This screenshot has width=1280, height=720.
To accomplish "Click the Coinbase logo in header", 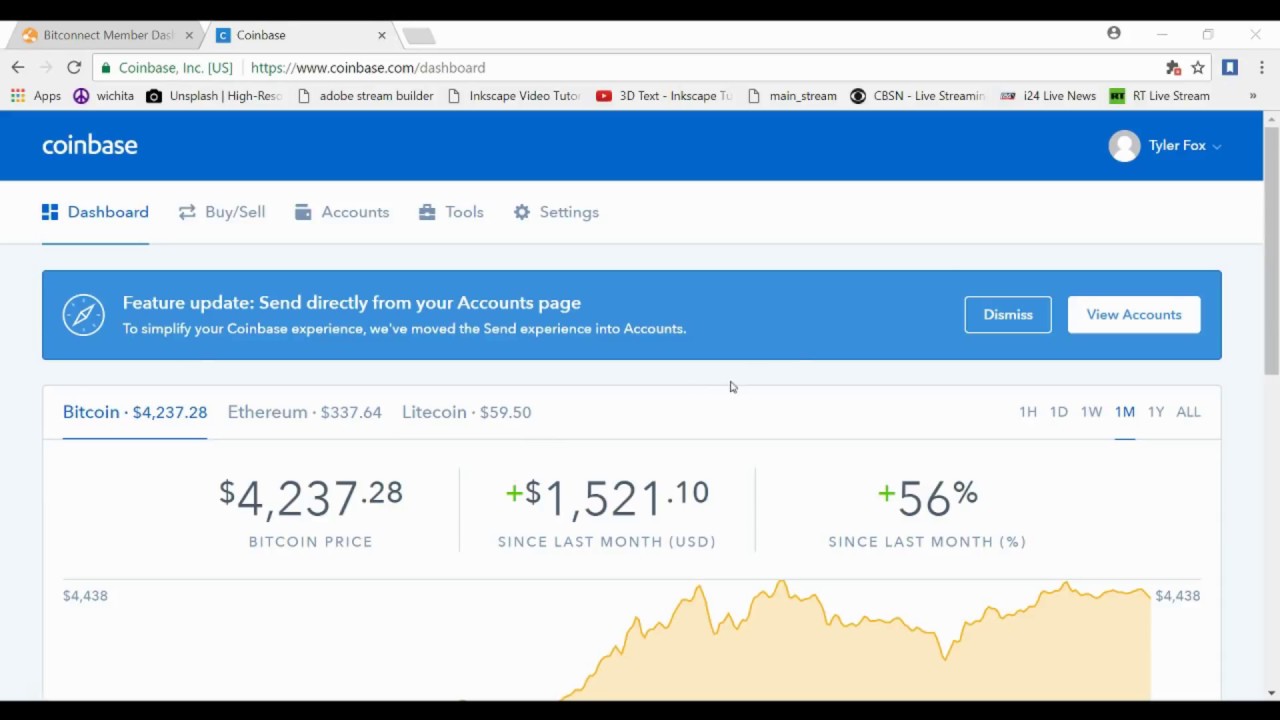I will 90,145.
